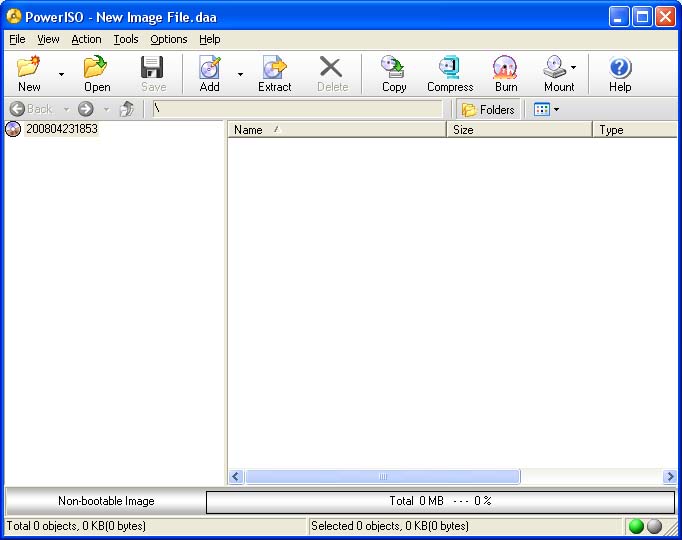Click the green status indicator light
The image size is (682, 540).
click(636, 526)
